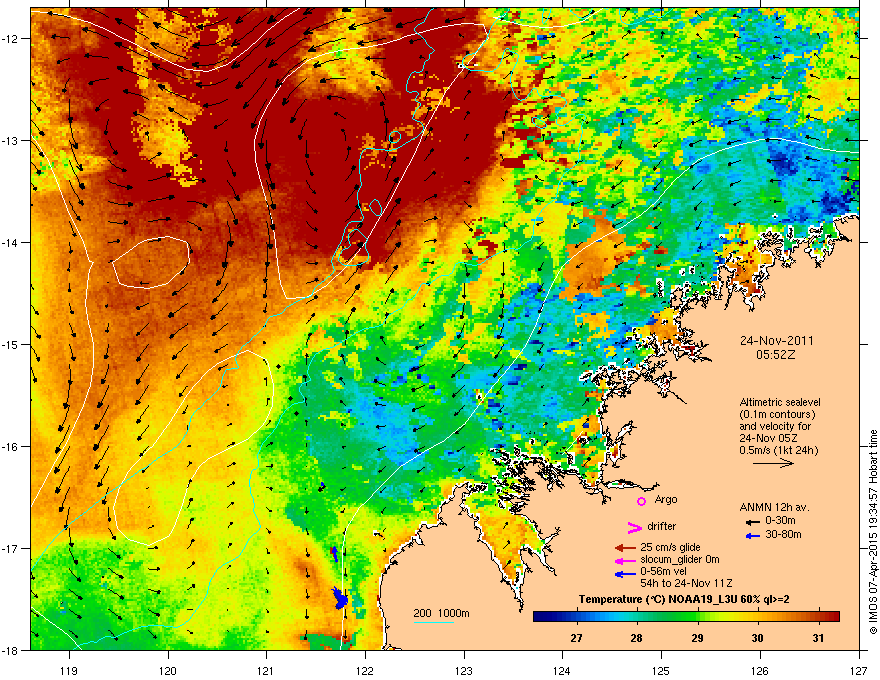Click the '(0.1m contours)' text
The height and width of the screenshot is (680, 880).
pos(777,414)
